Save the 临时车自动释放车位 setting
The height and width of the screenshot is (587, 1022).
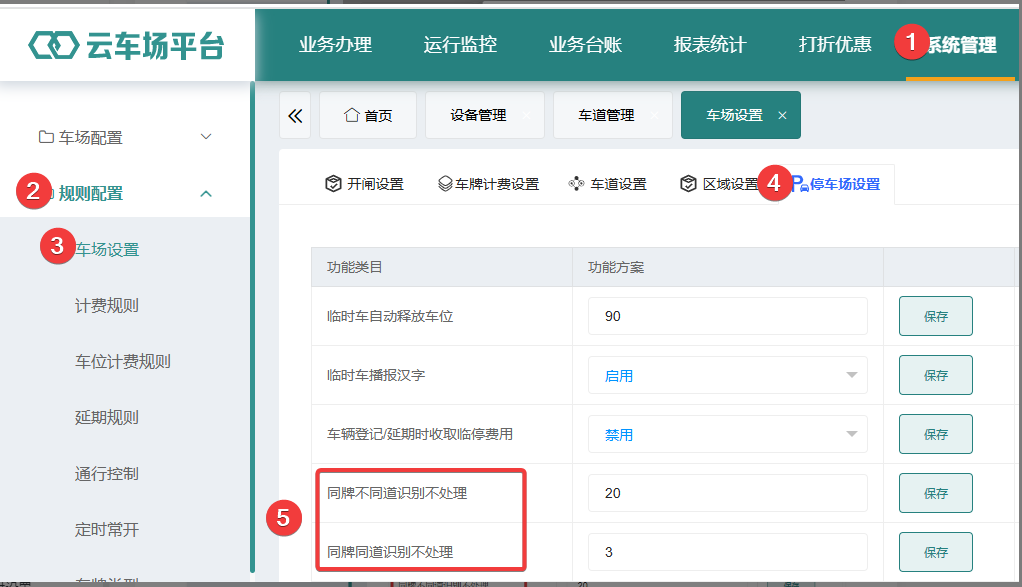click(x=935, y=316)
